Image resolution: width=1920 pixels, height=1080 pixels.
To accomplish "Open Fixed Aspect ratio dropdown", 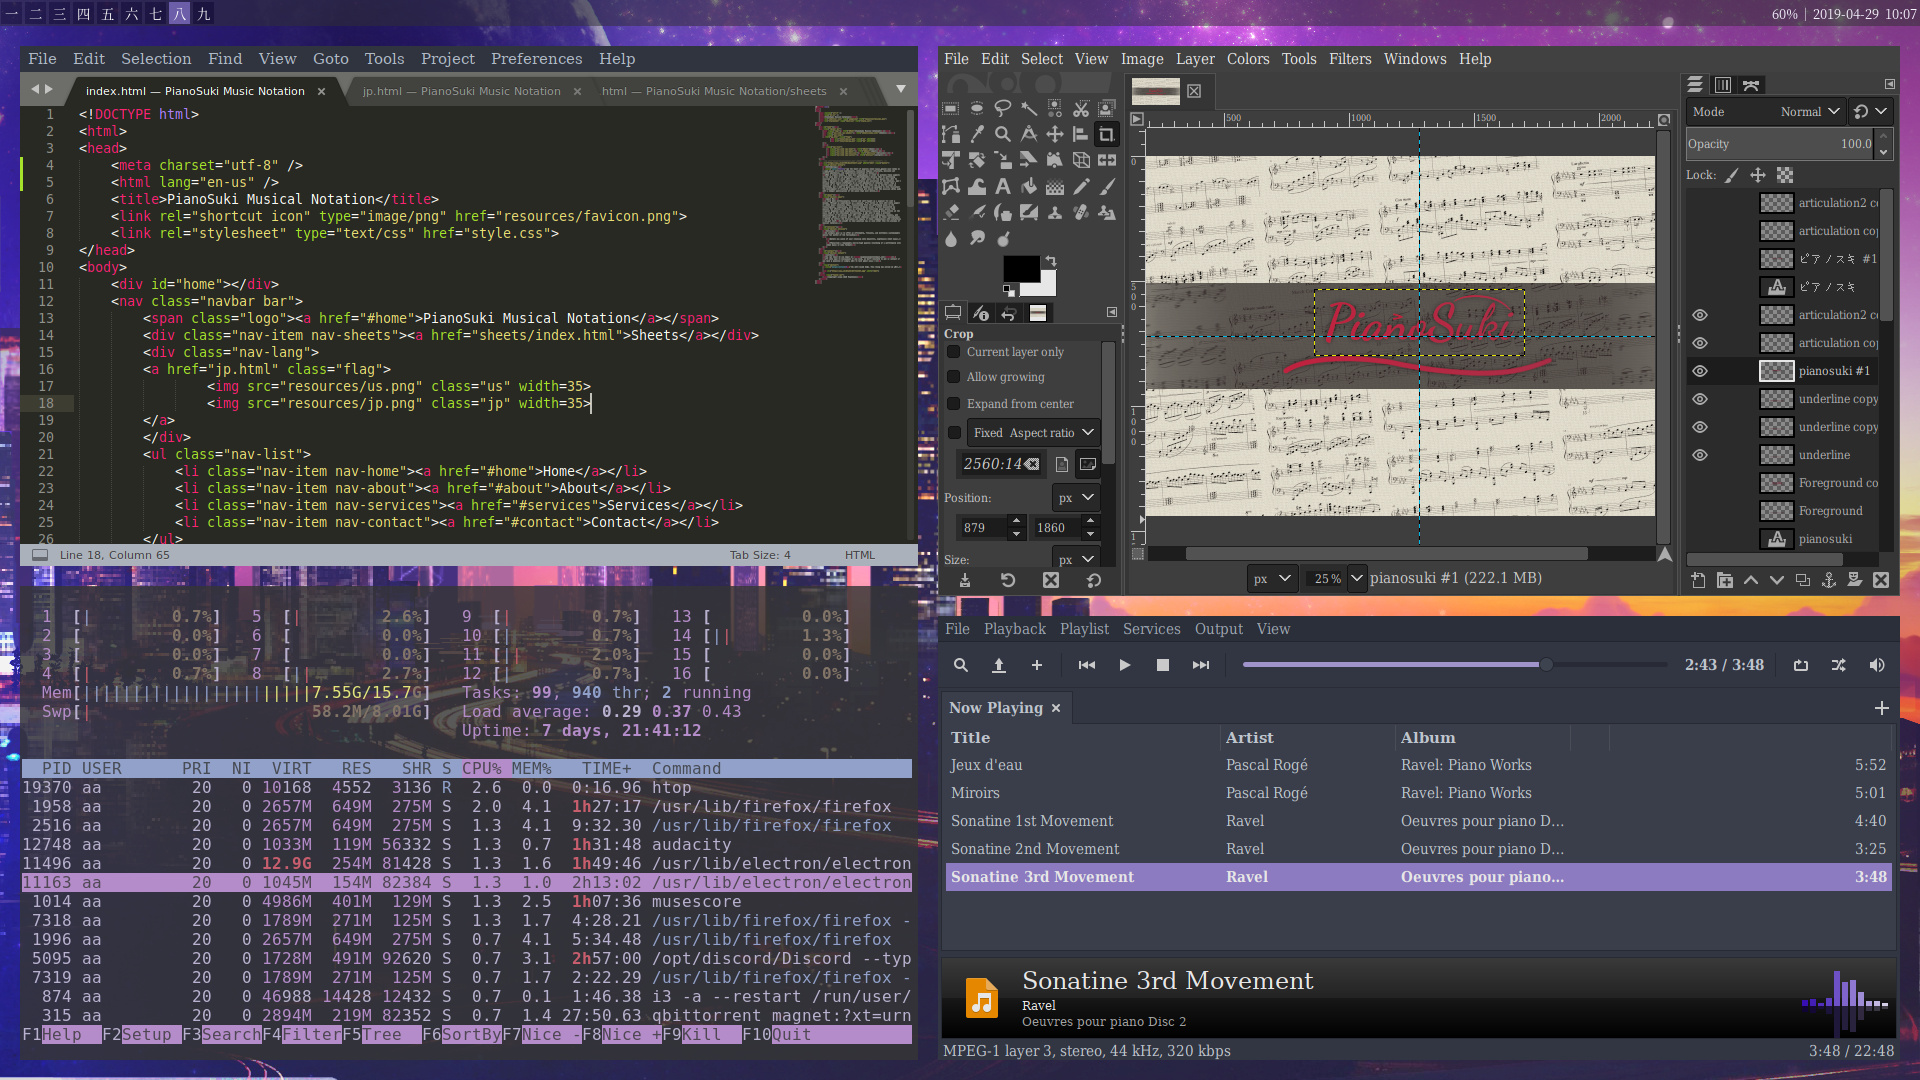I will (x=1033, y=433).
